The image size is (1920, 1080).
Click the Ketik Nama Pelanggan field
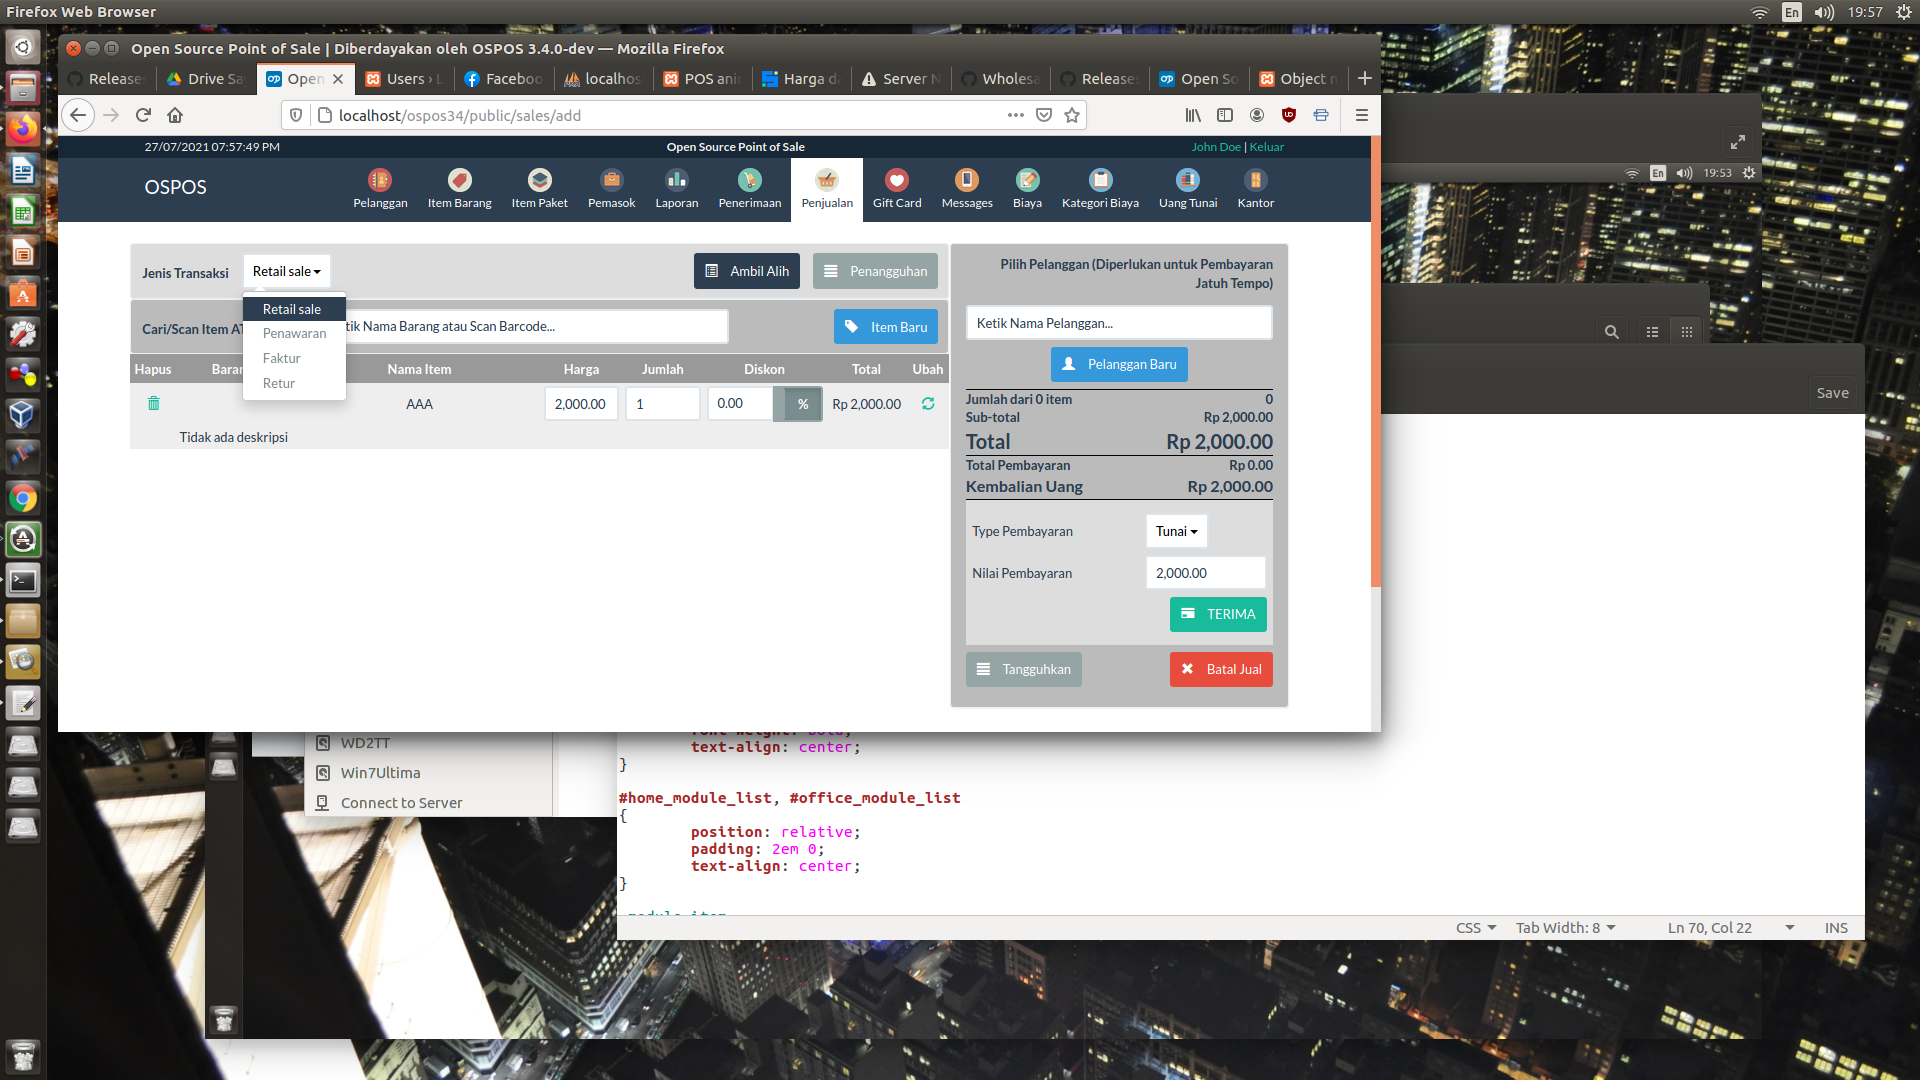[x=1118, y=323]
